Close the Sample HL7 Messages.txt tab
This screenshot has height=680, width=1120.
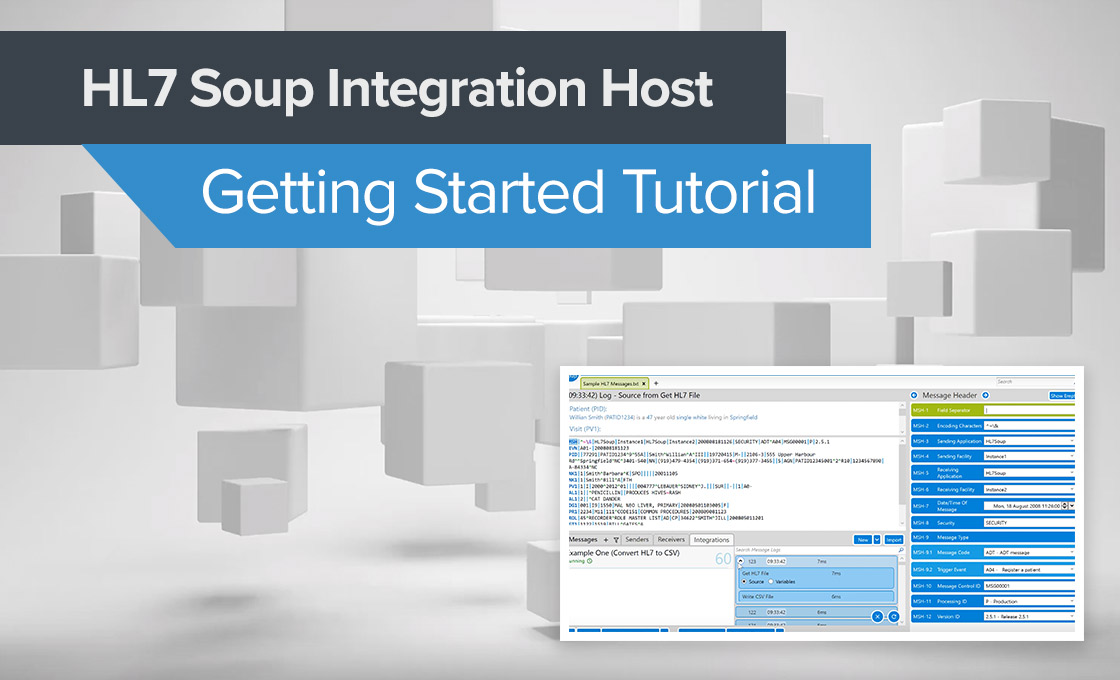tap(644, 384)
